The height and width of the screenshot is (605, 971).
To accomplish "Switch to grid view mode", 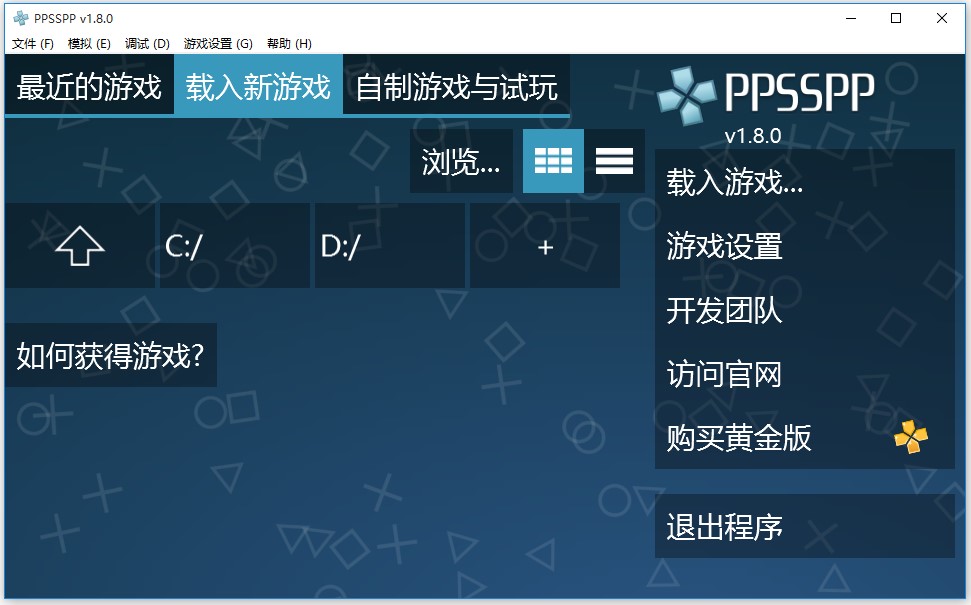I will click(x=553, y=160).
